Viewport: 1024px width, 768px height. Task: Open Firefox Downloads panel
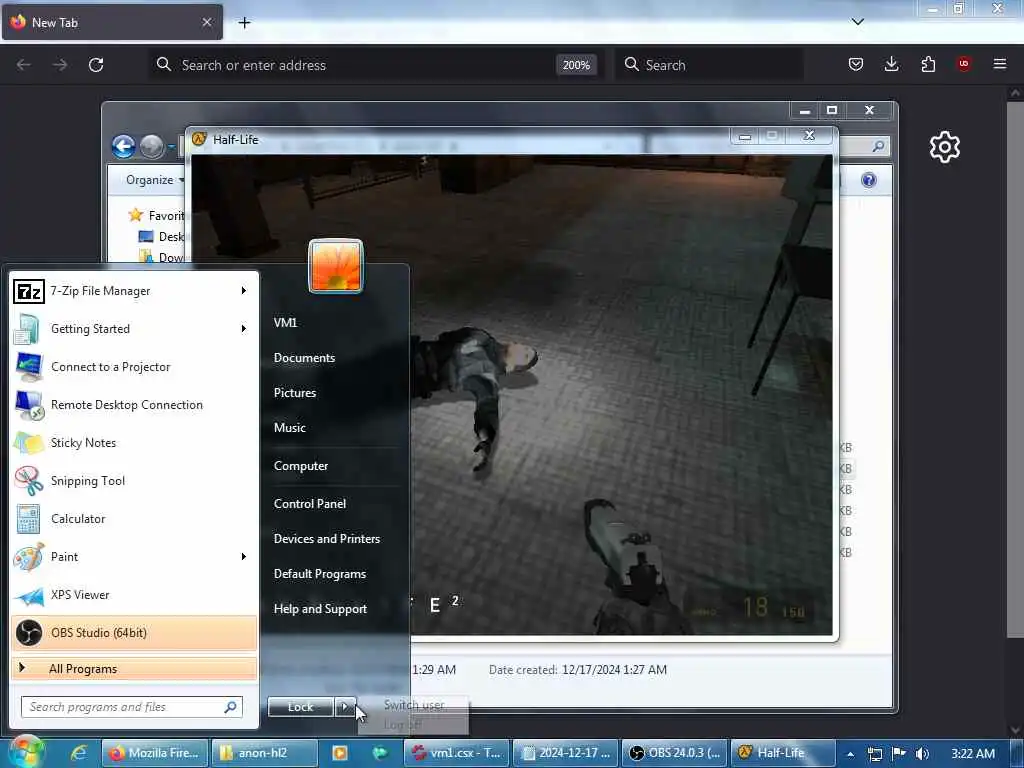pyautogui.click(x=891, y=64)
